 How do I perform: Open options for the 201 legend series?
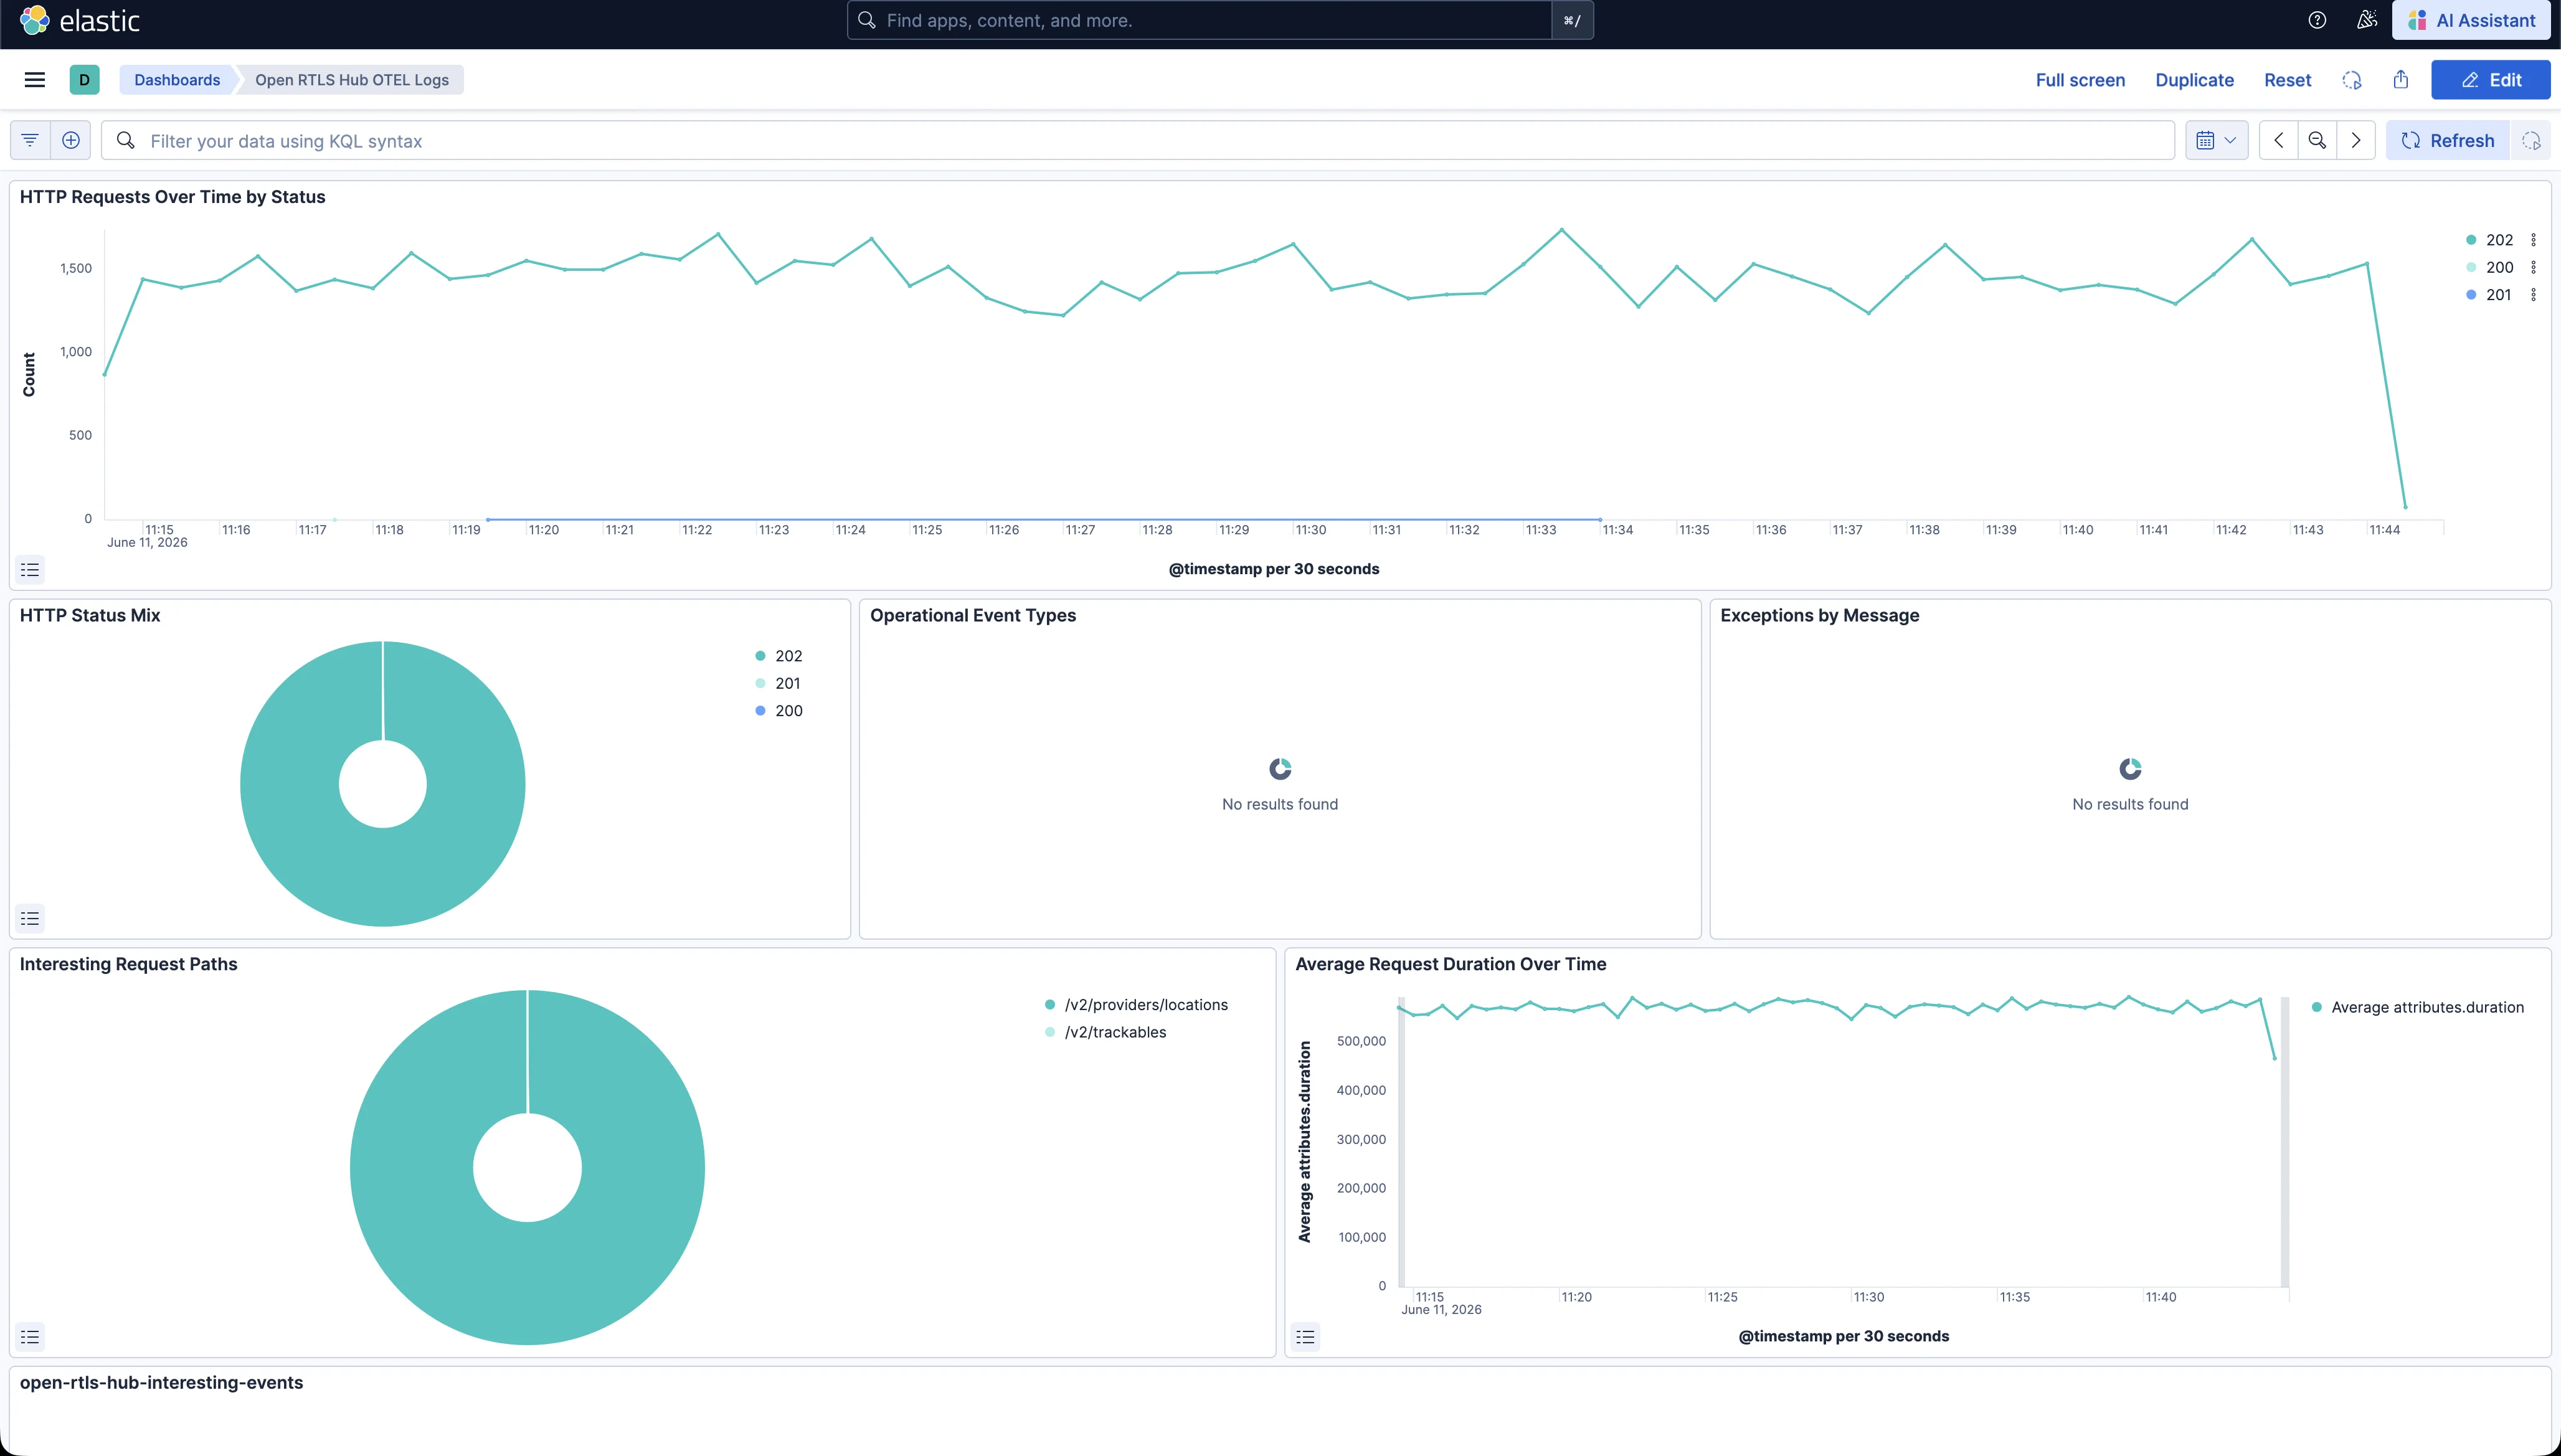coord(2533,294)
